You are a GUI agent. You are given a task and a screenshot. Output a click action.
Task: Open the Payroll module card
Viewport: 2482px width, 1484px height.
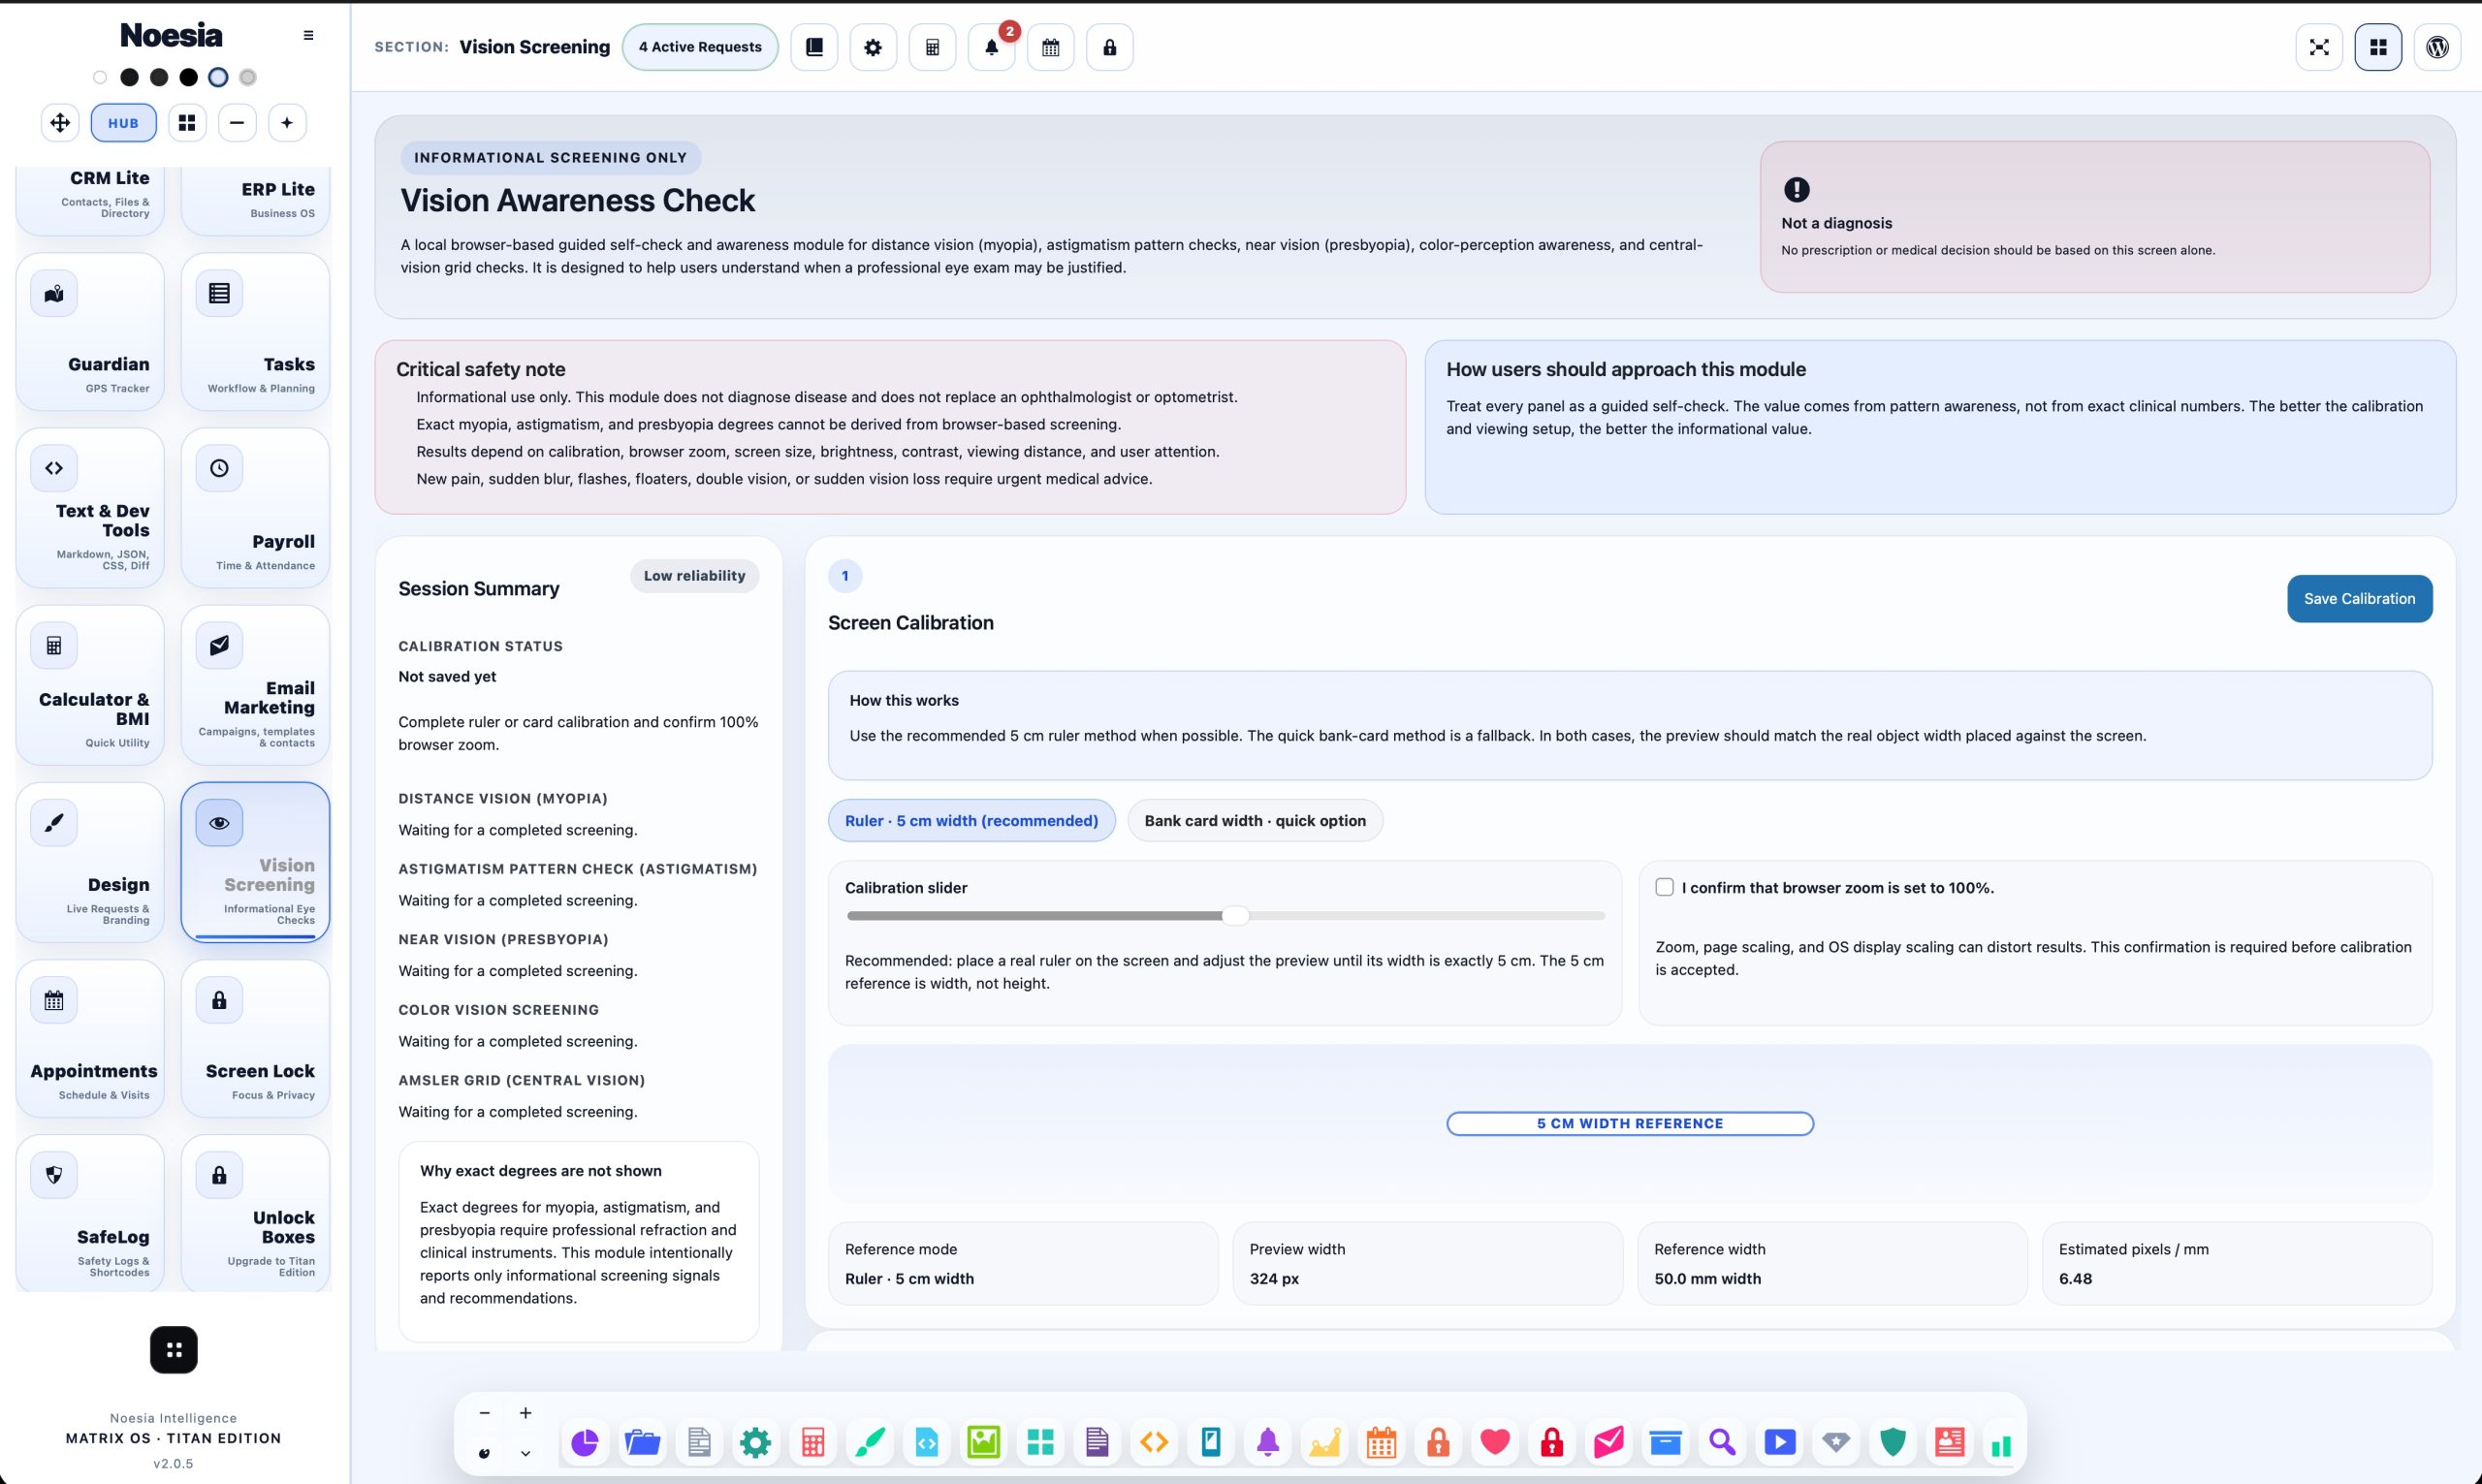(255, 507)
